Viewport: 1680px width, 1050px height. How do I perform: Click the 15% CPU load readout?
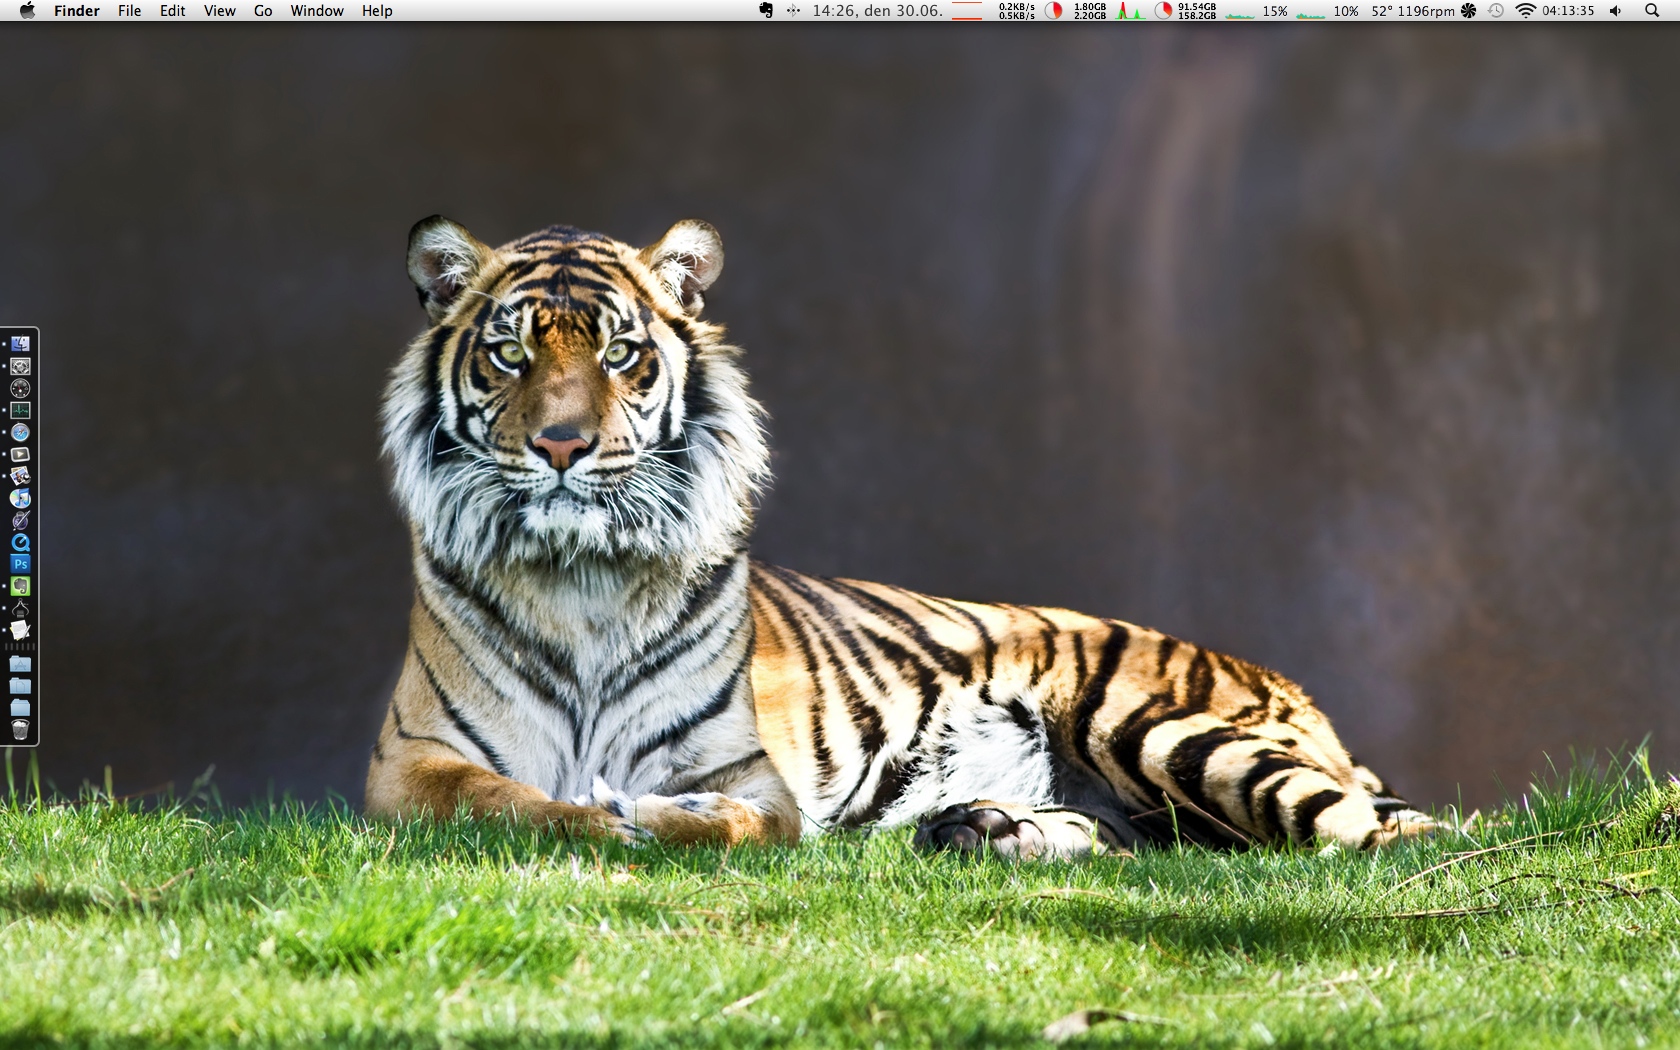[1275, 11]
